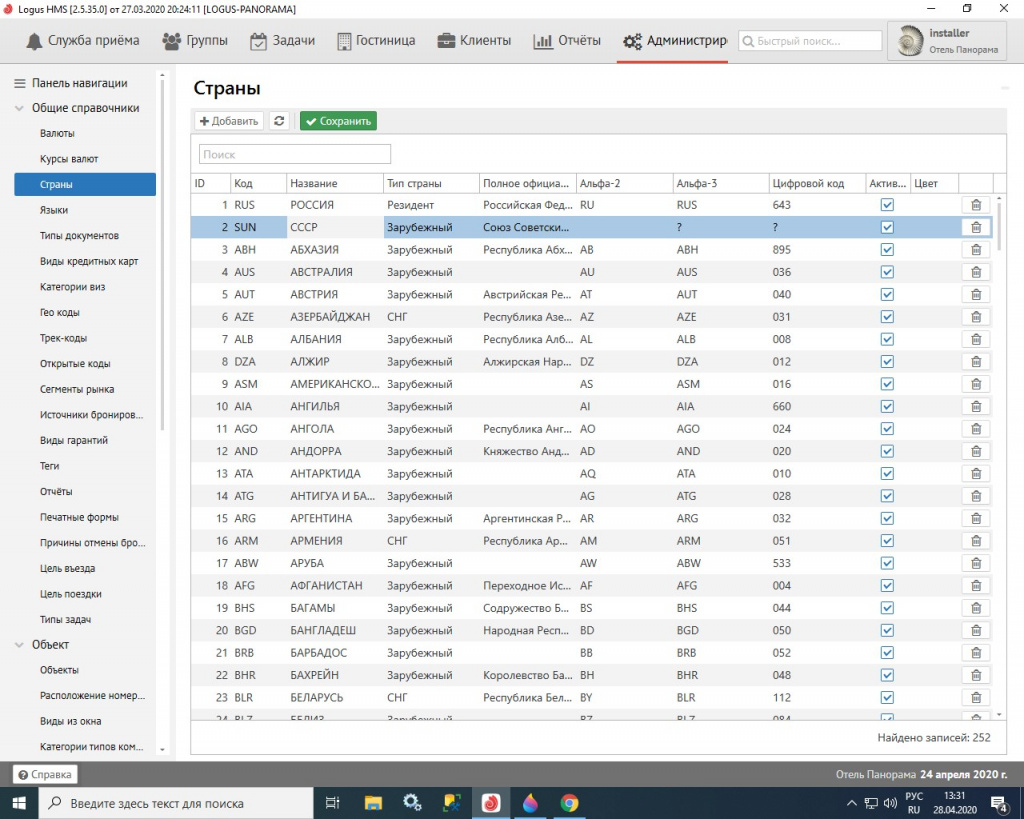The width and height of the screenshot is (1024, 819).
Task: Open File Explorer from taskbar
Action: (x=373, y=803)
